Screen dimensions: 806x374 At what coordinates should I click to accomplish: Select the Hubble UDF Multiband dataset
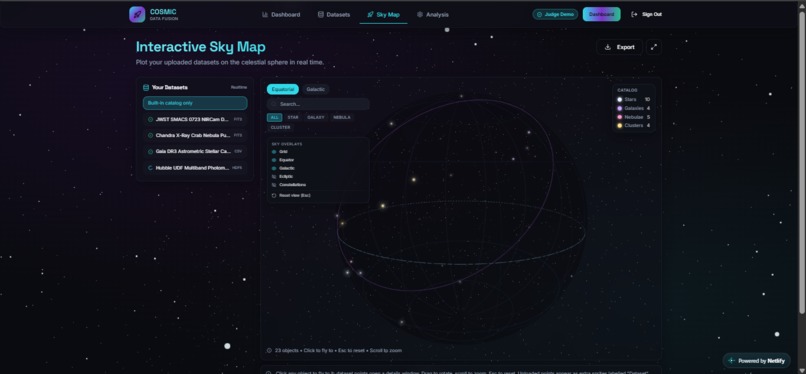[195, 167]
